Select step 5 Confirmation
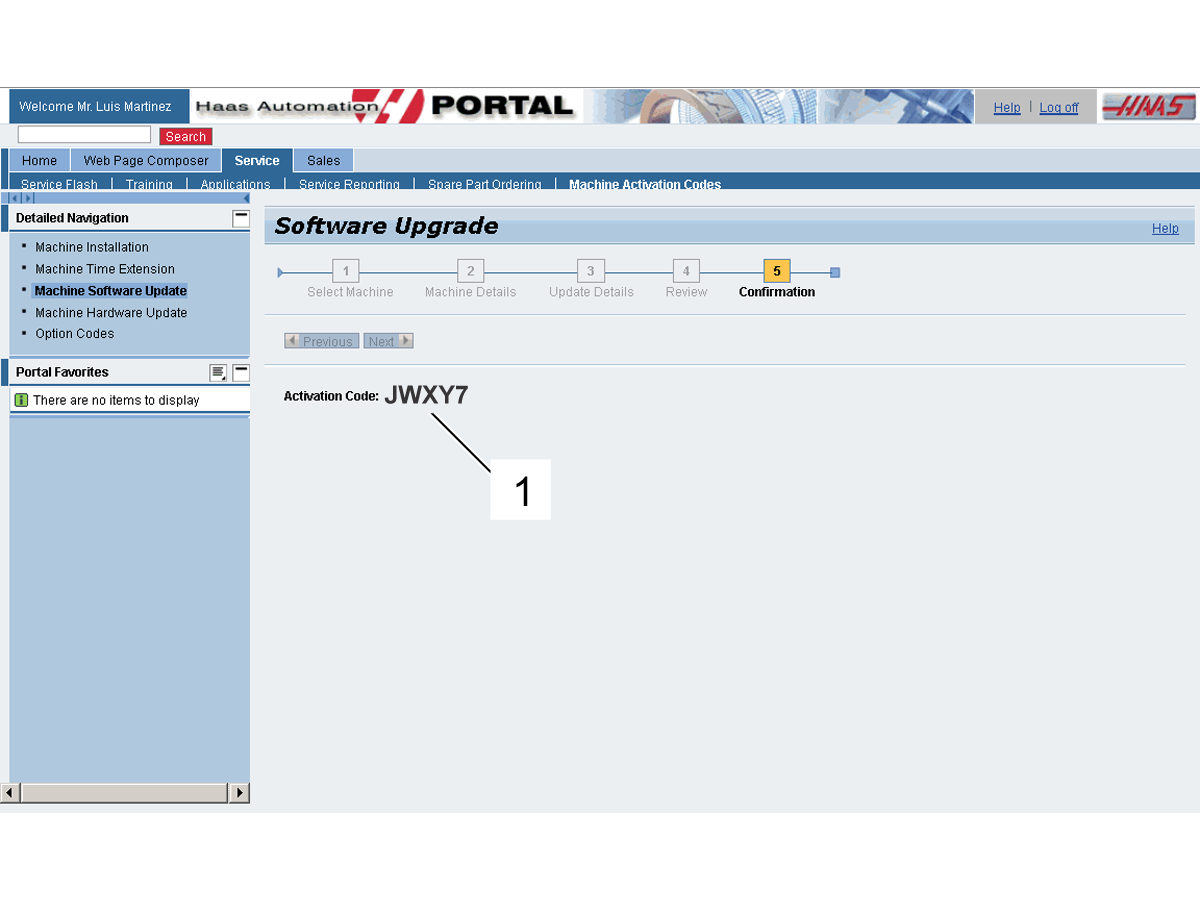This screenshot has width=1200, height=900. pyautogui.click(x=777, y=271)
